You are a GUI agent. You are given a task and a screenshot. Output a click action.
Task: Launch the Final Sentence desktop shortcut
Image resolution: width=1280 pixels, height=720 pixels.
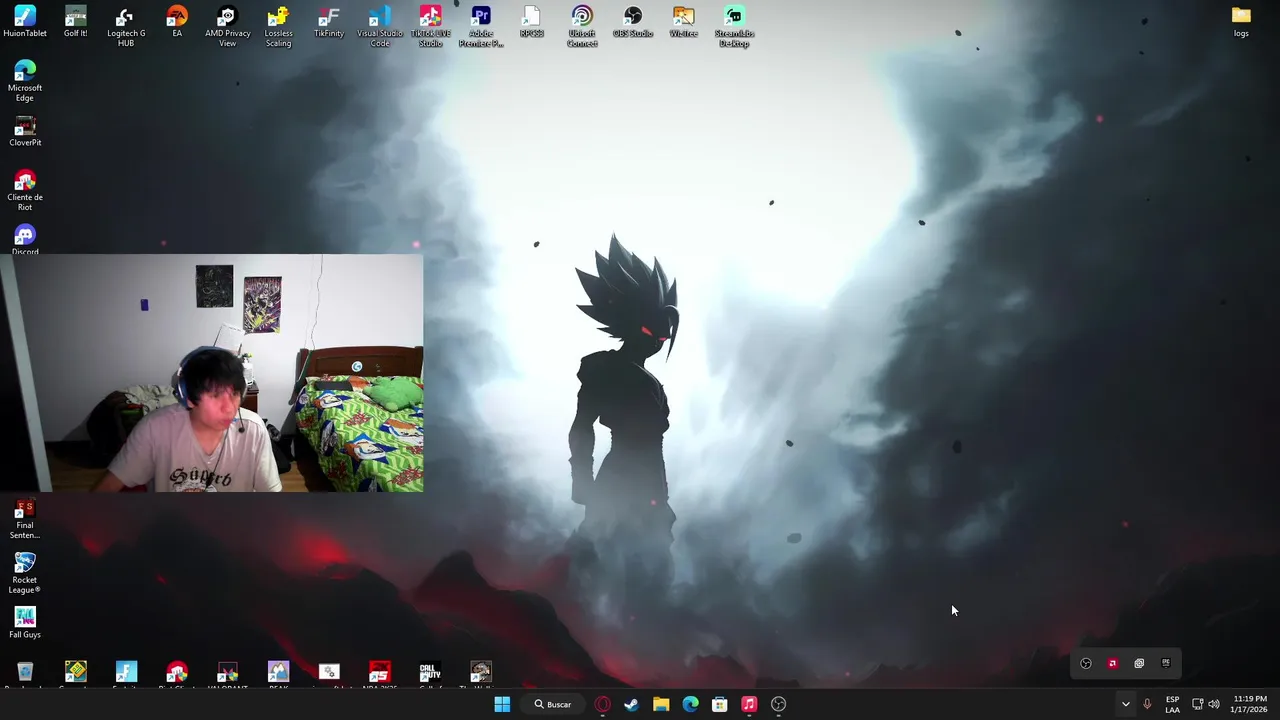25,519
